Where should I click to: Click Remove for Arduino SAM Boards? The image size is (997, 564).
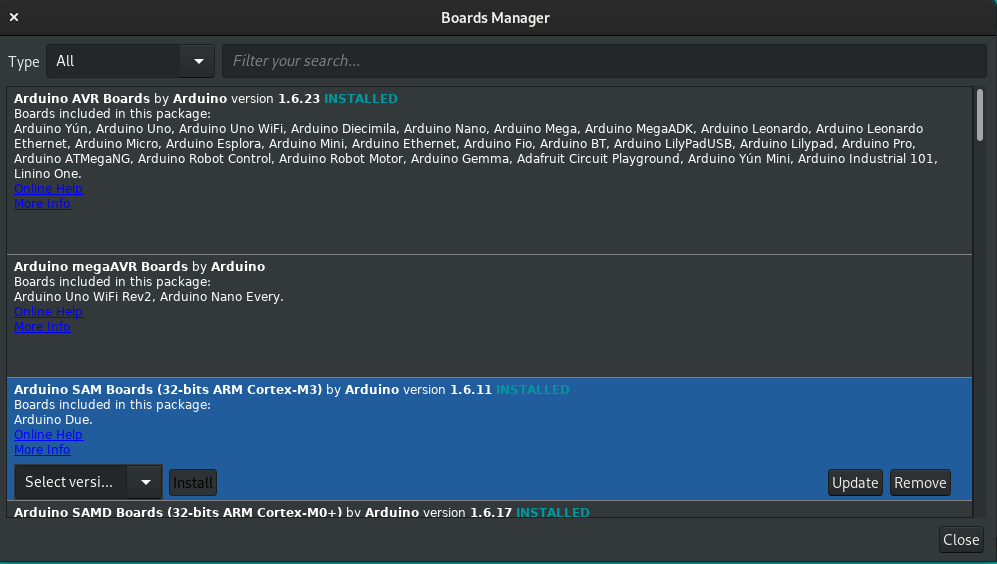920,483
